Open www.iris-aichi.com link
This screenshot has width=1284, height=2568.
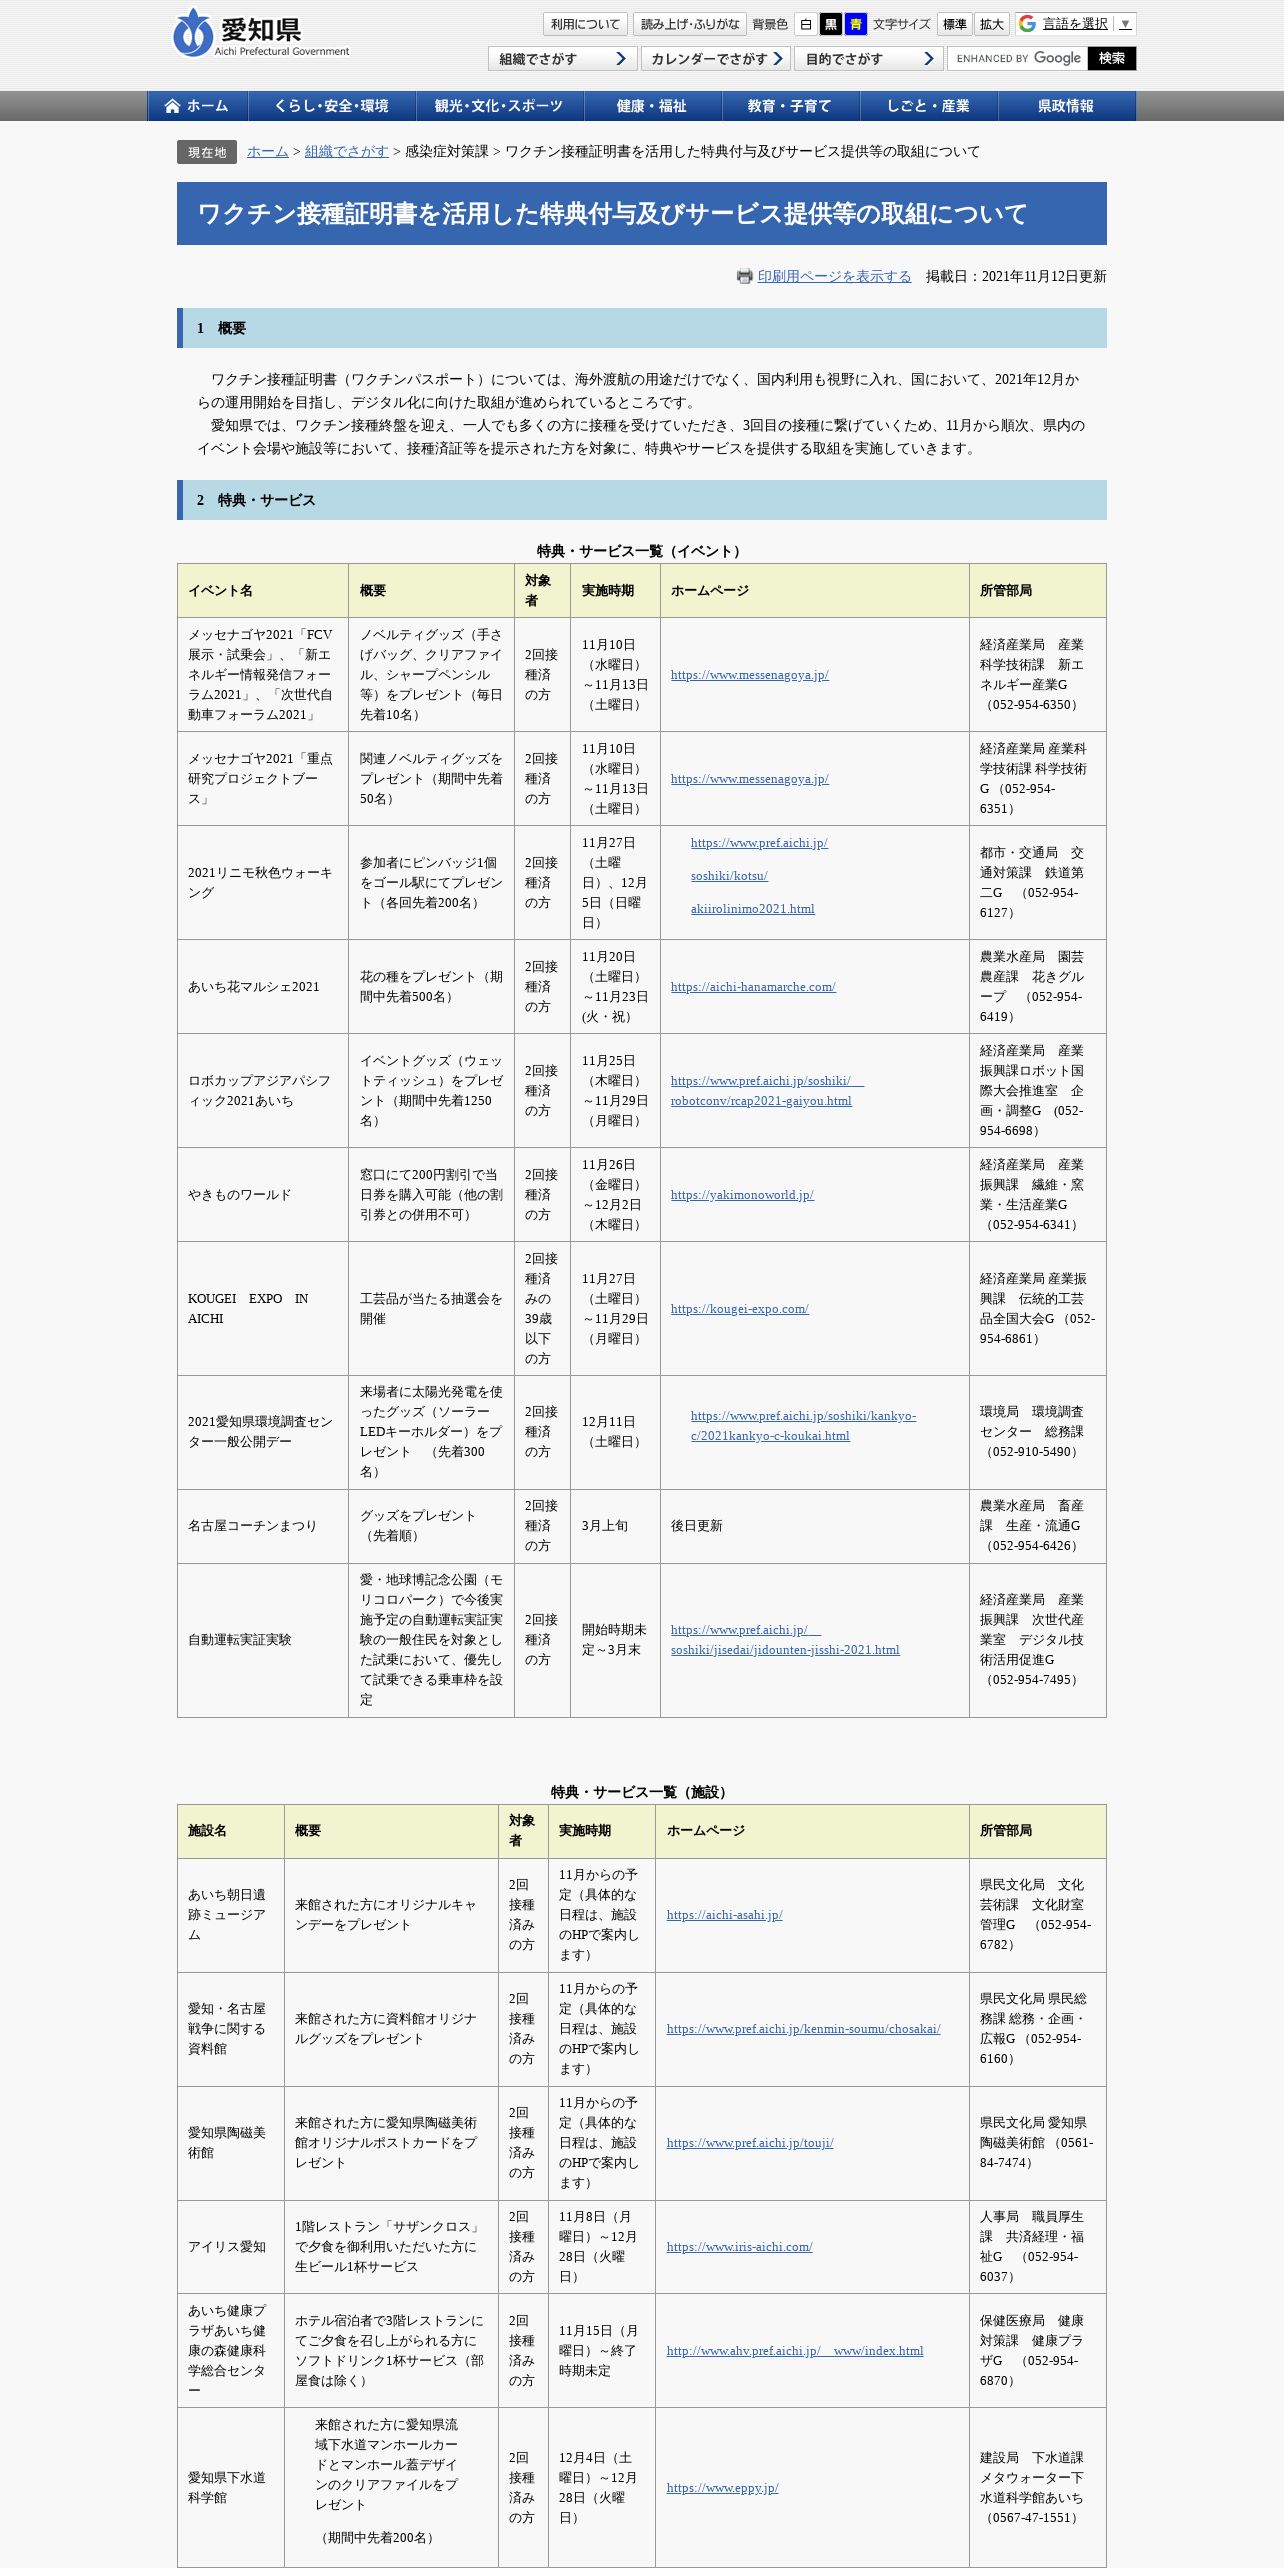pyautogui.click(x=740, y=2247)
